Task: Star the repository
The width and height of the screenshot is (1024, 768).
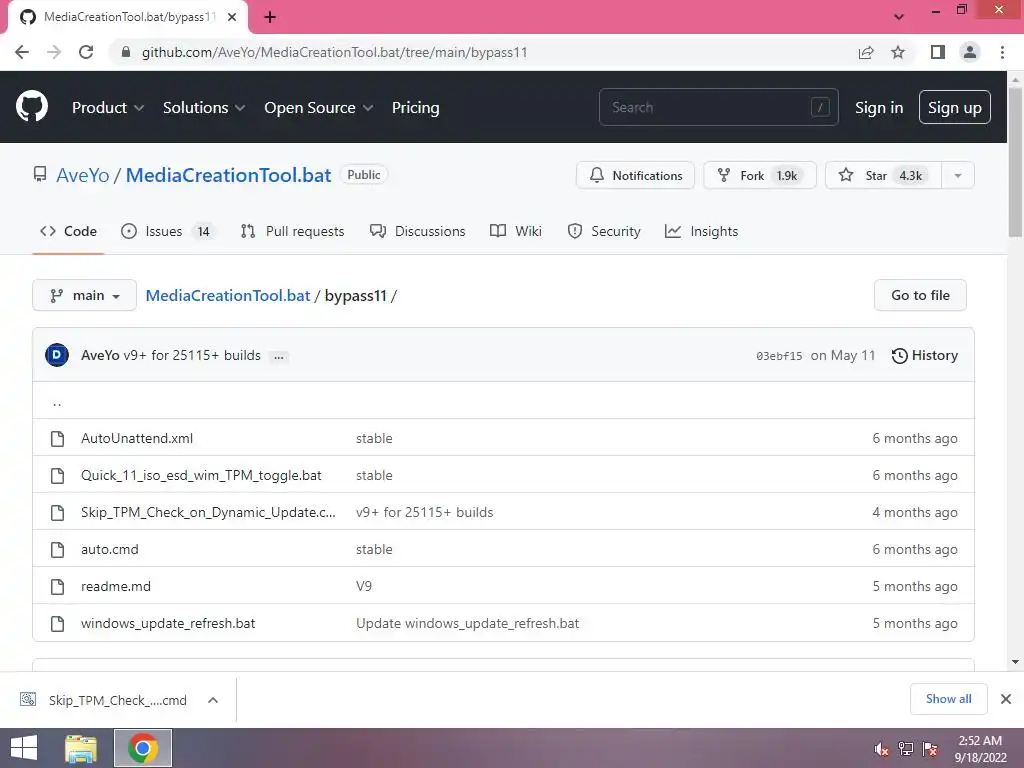Action: click(x=884, y=175)
